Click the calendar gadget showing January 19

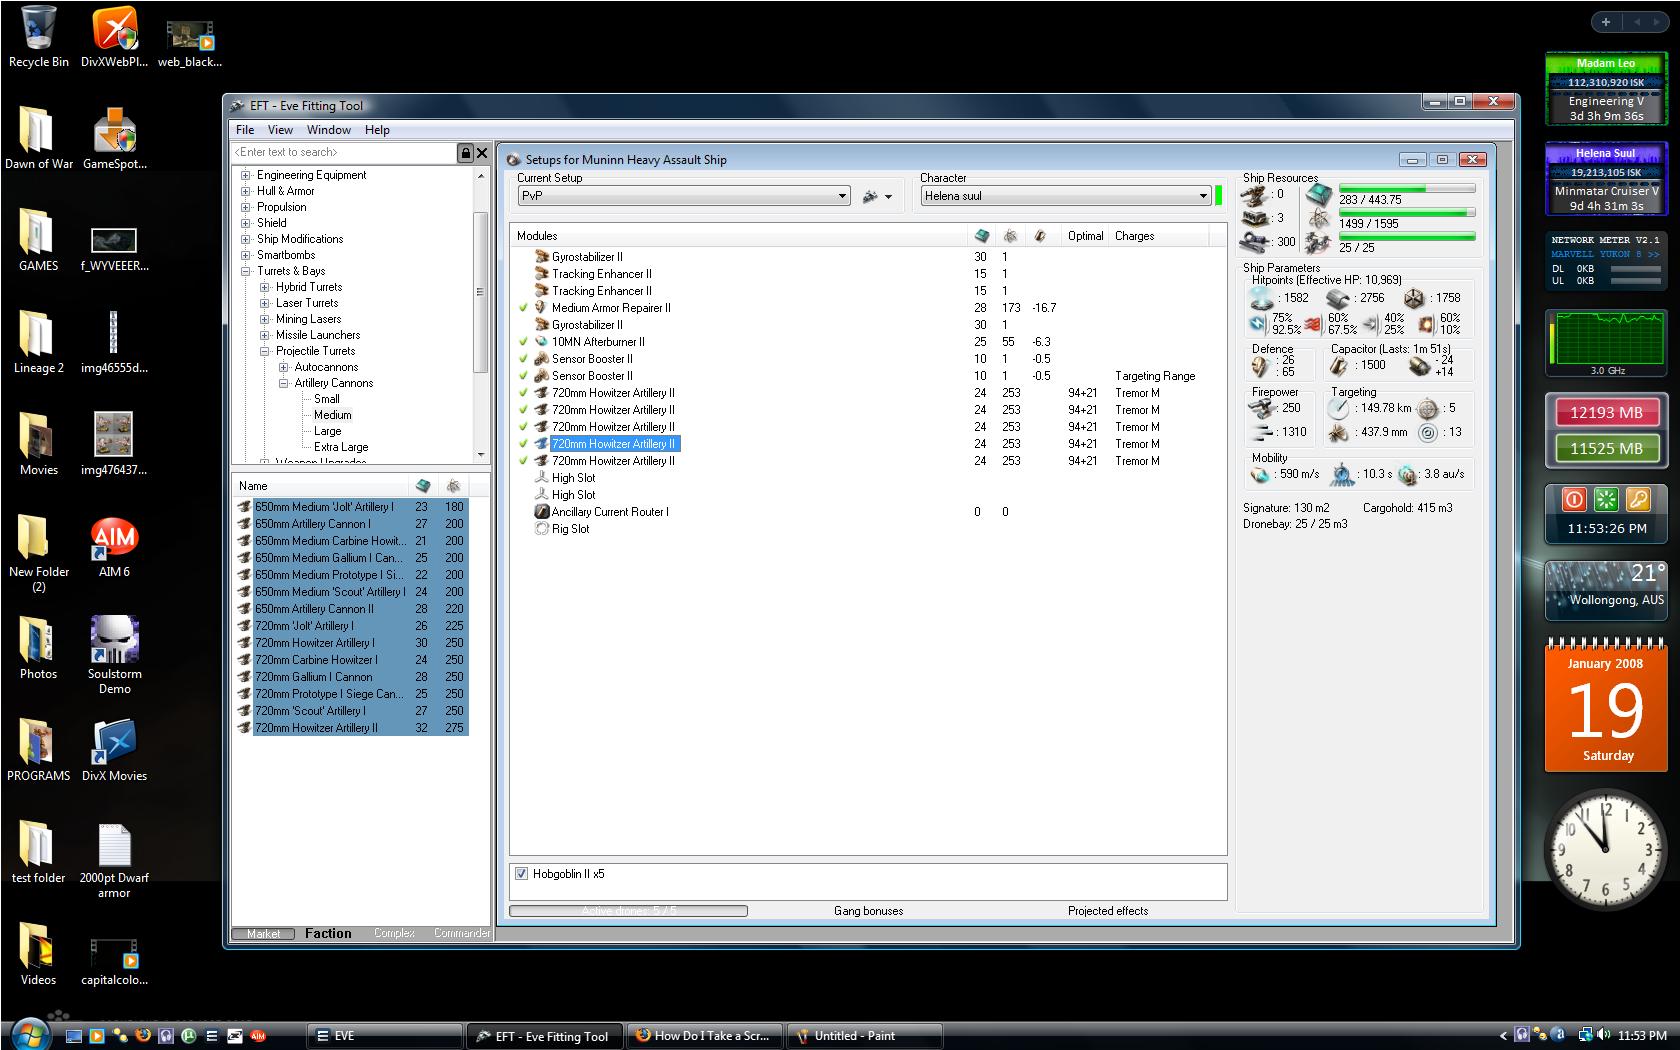(1606, 706)
